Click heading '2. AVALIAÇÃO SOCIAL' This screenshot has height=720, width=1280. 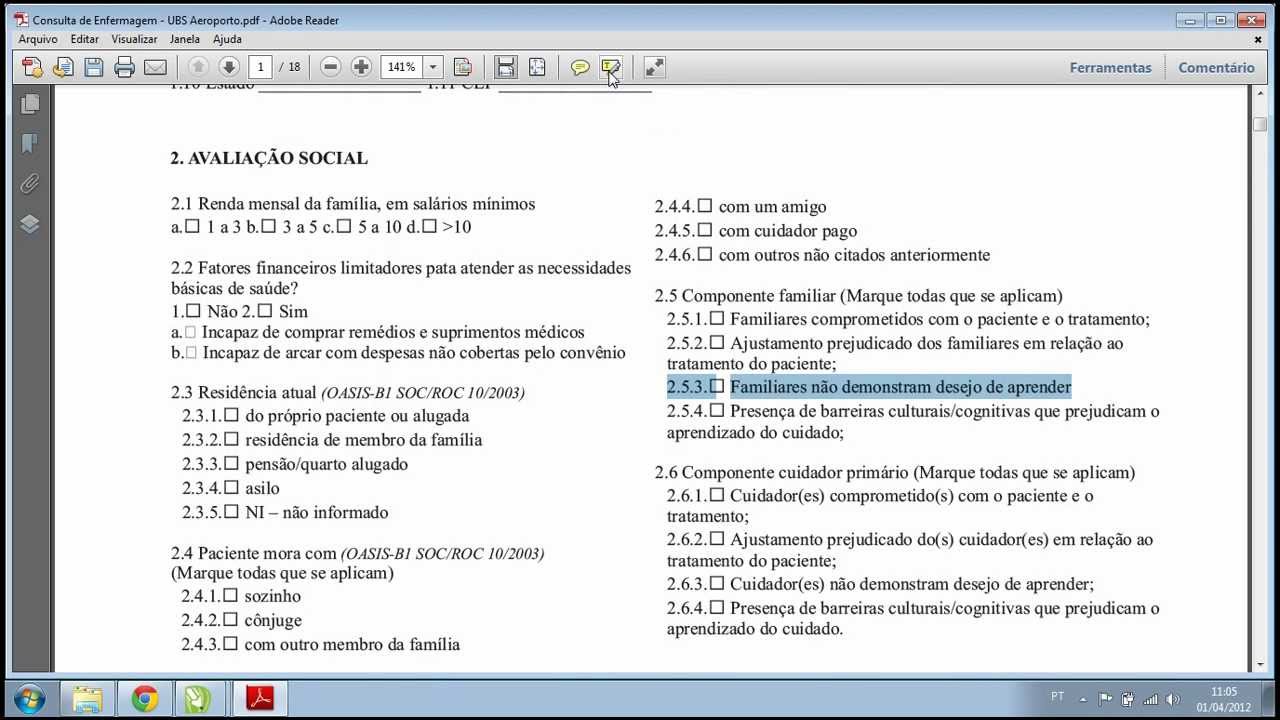click(x=269, y=158)
